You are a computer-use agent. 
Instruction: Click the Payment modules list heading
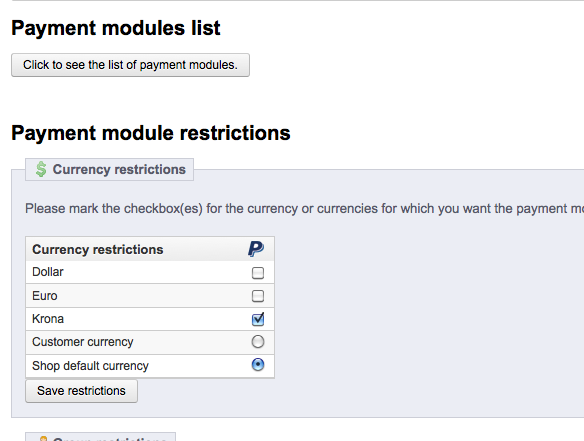click(x=116, y=28)
